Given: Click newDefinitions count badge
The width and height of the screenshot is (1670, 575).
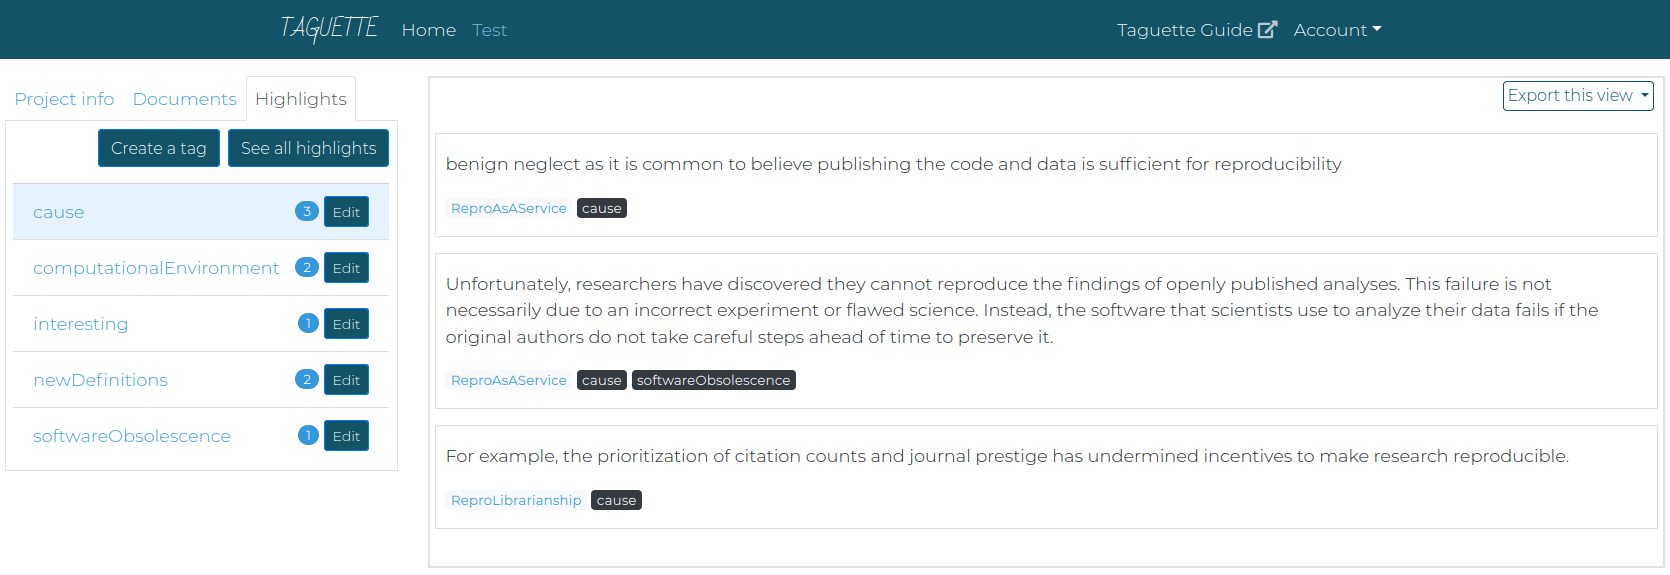Looking at the screenshot, I should tap(307, 379).
